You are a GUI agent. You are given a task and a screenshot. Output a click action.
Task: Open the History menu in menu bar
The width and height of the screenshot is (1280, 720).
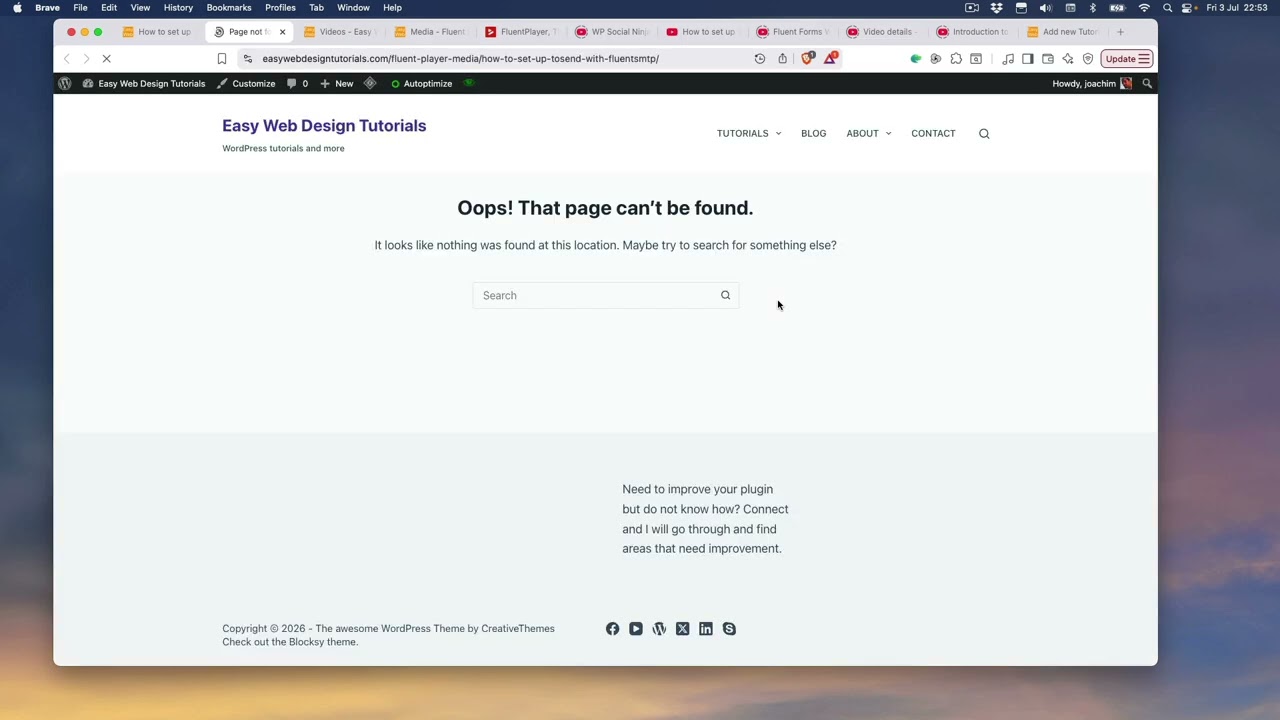point(178,8)
